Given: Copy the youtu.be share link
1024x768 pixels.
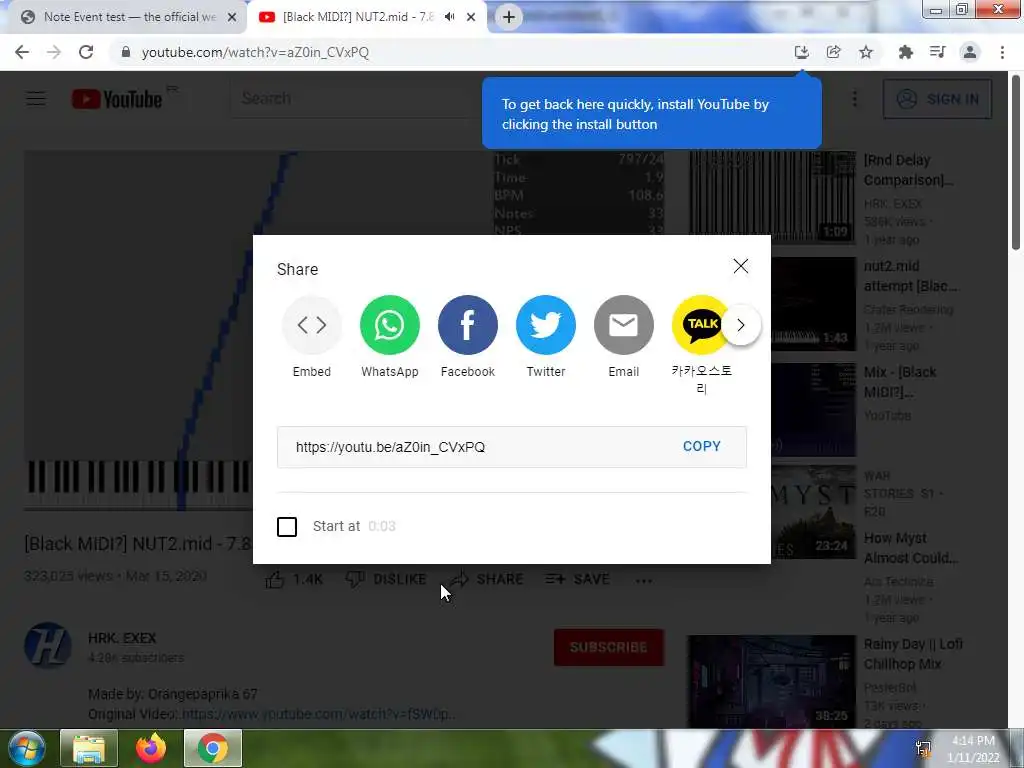Looking at the screenshot, I should point(701,446).
